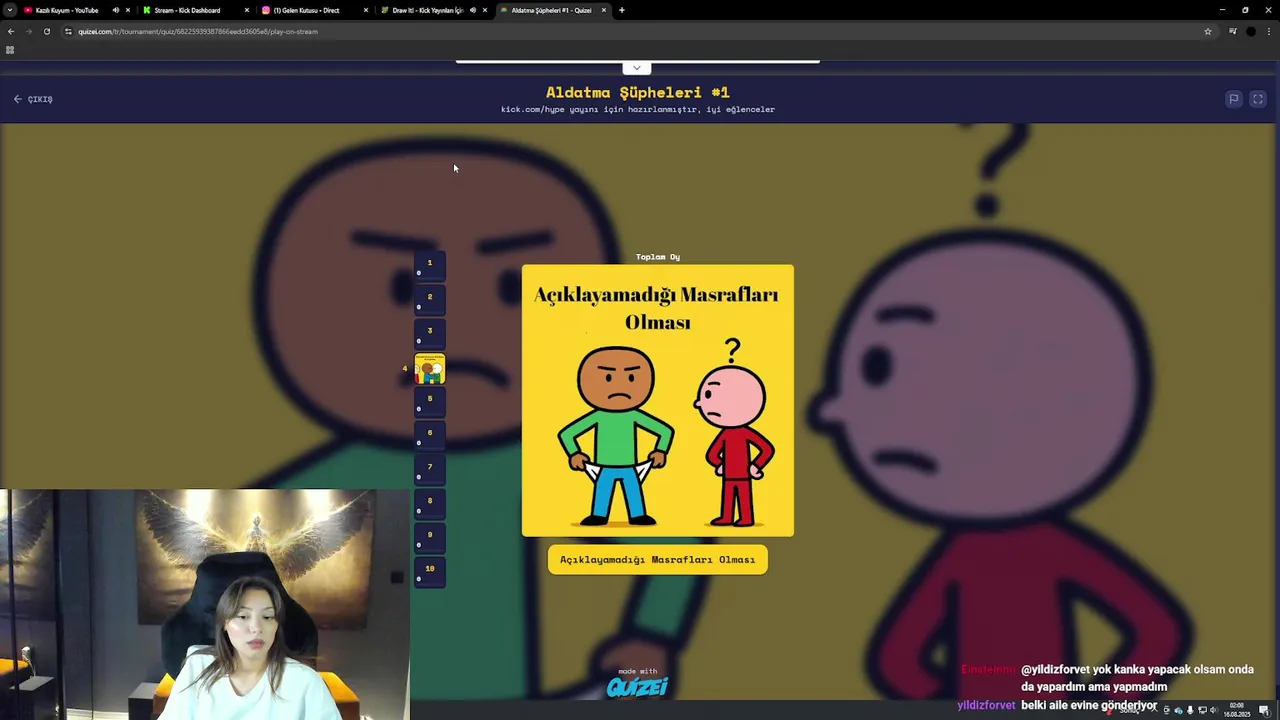Viewport: 1280px width, 720px height.
Task: Select rank slot 5 in the list
Action: [430, 402]
